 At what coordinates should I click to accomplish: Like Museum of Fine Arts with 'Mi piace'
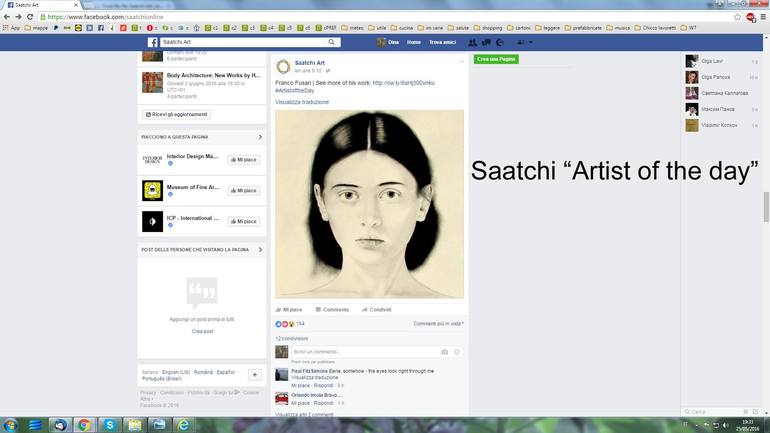tap(244, 190)
